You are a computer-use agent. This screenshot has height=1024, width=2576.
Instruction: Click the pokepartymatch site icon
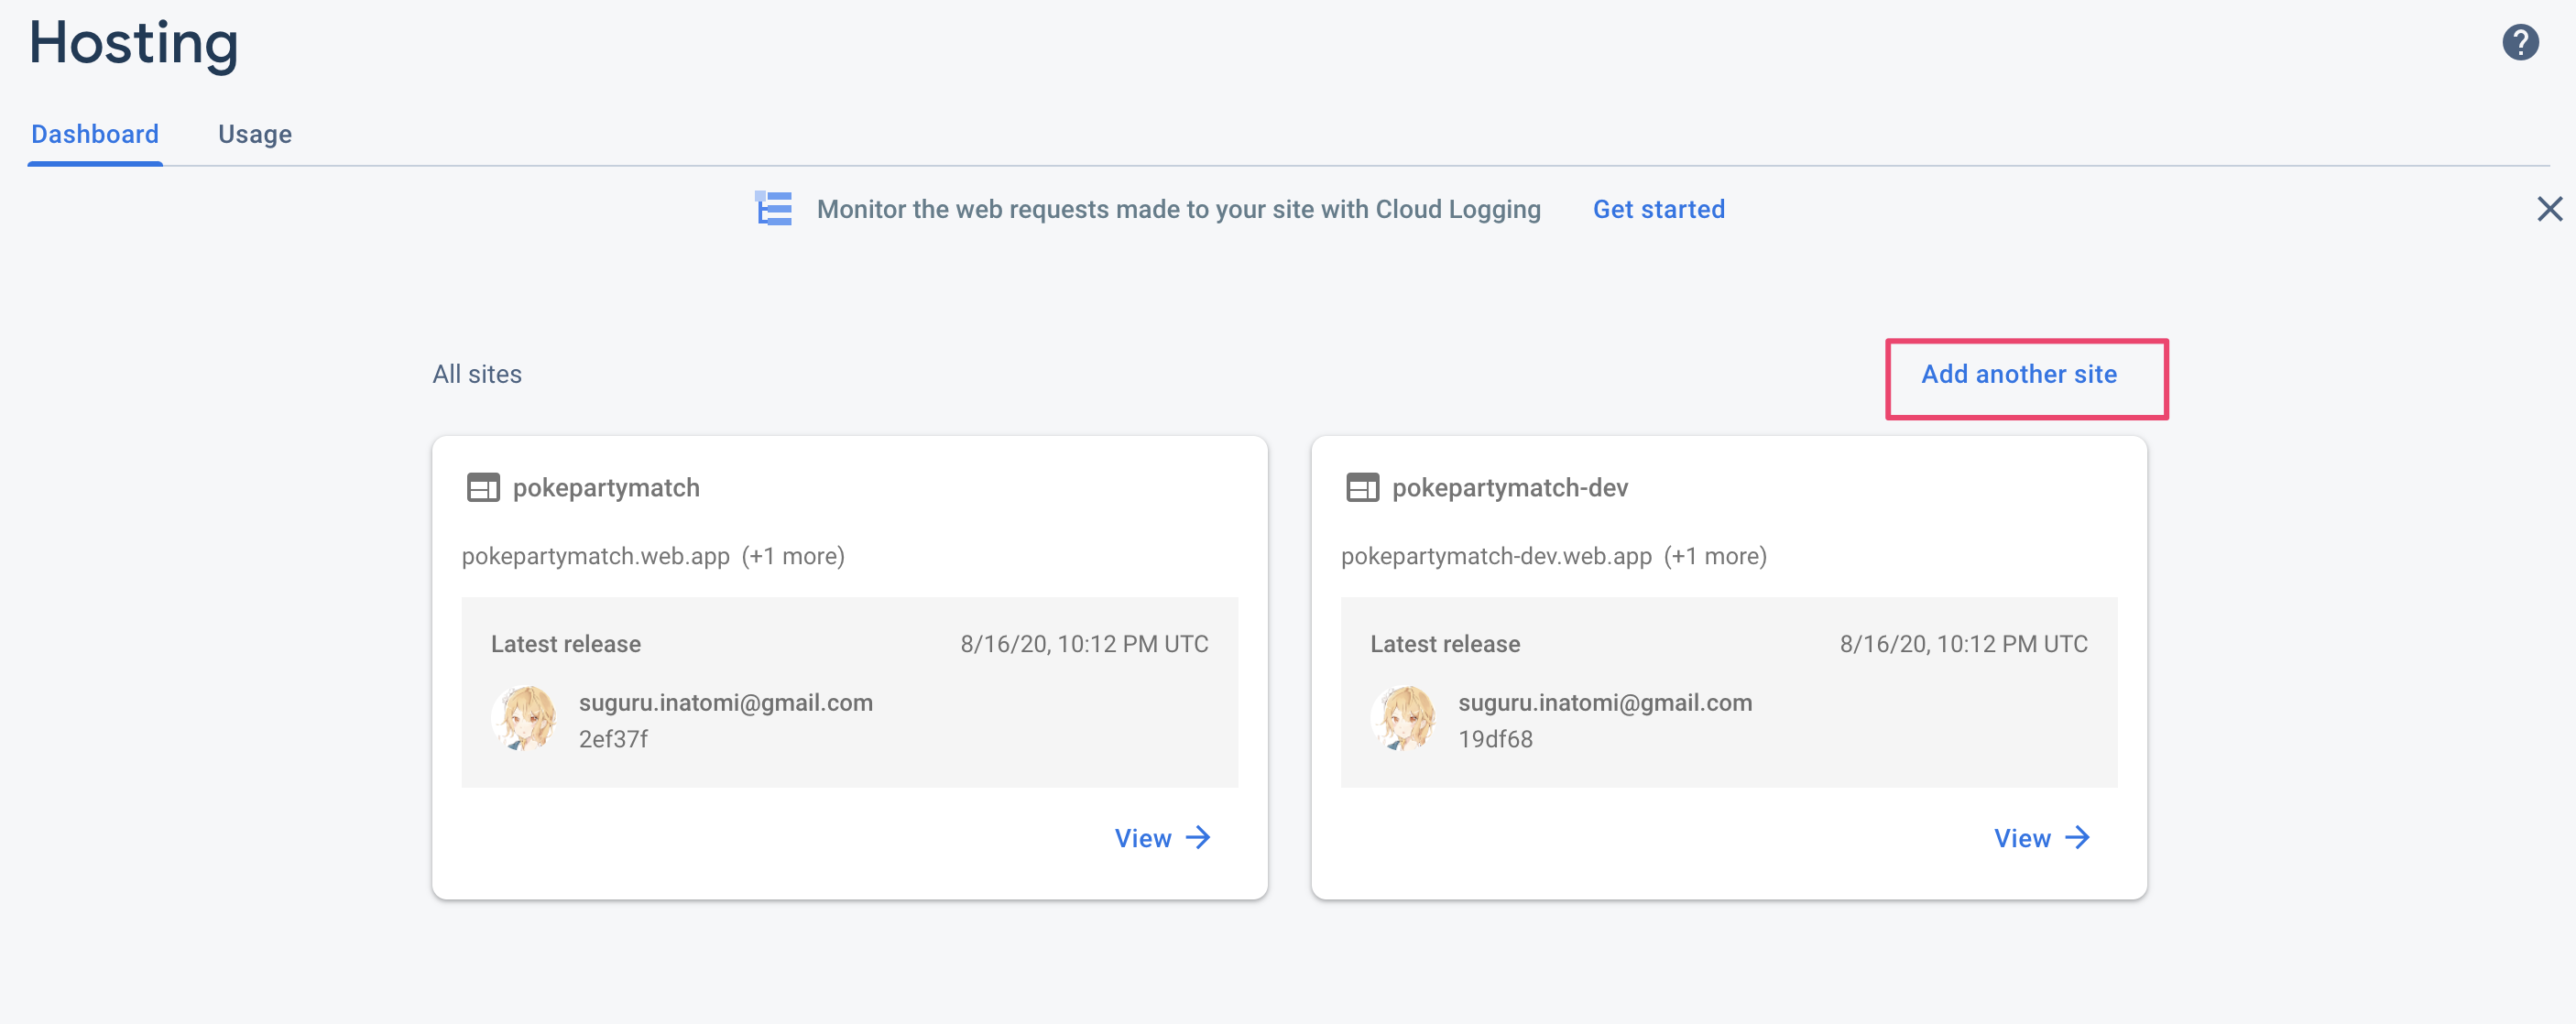point(483,488)
